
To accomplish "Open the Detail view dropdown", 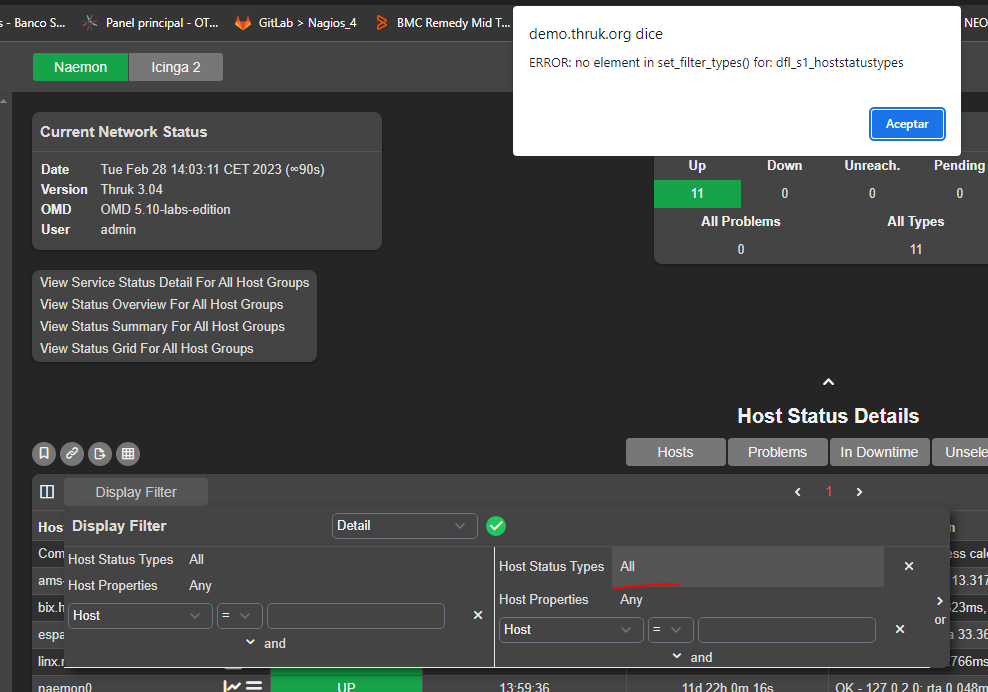I will [405, 526].
